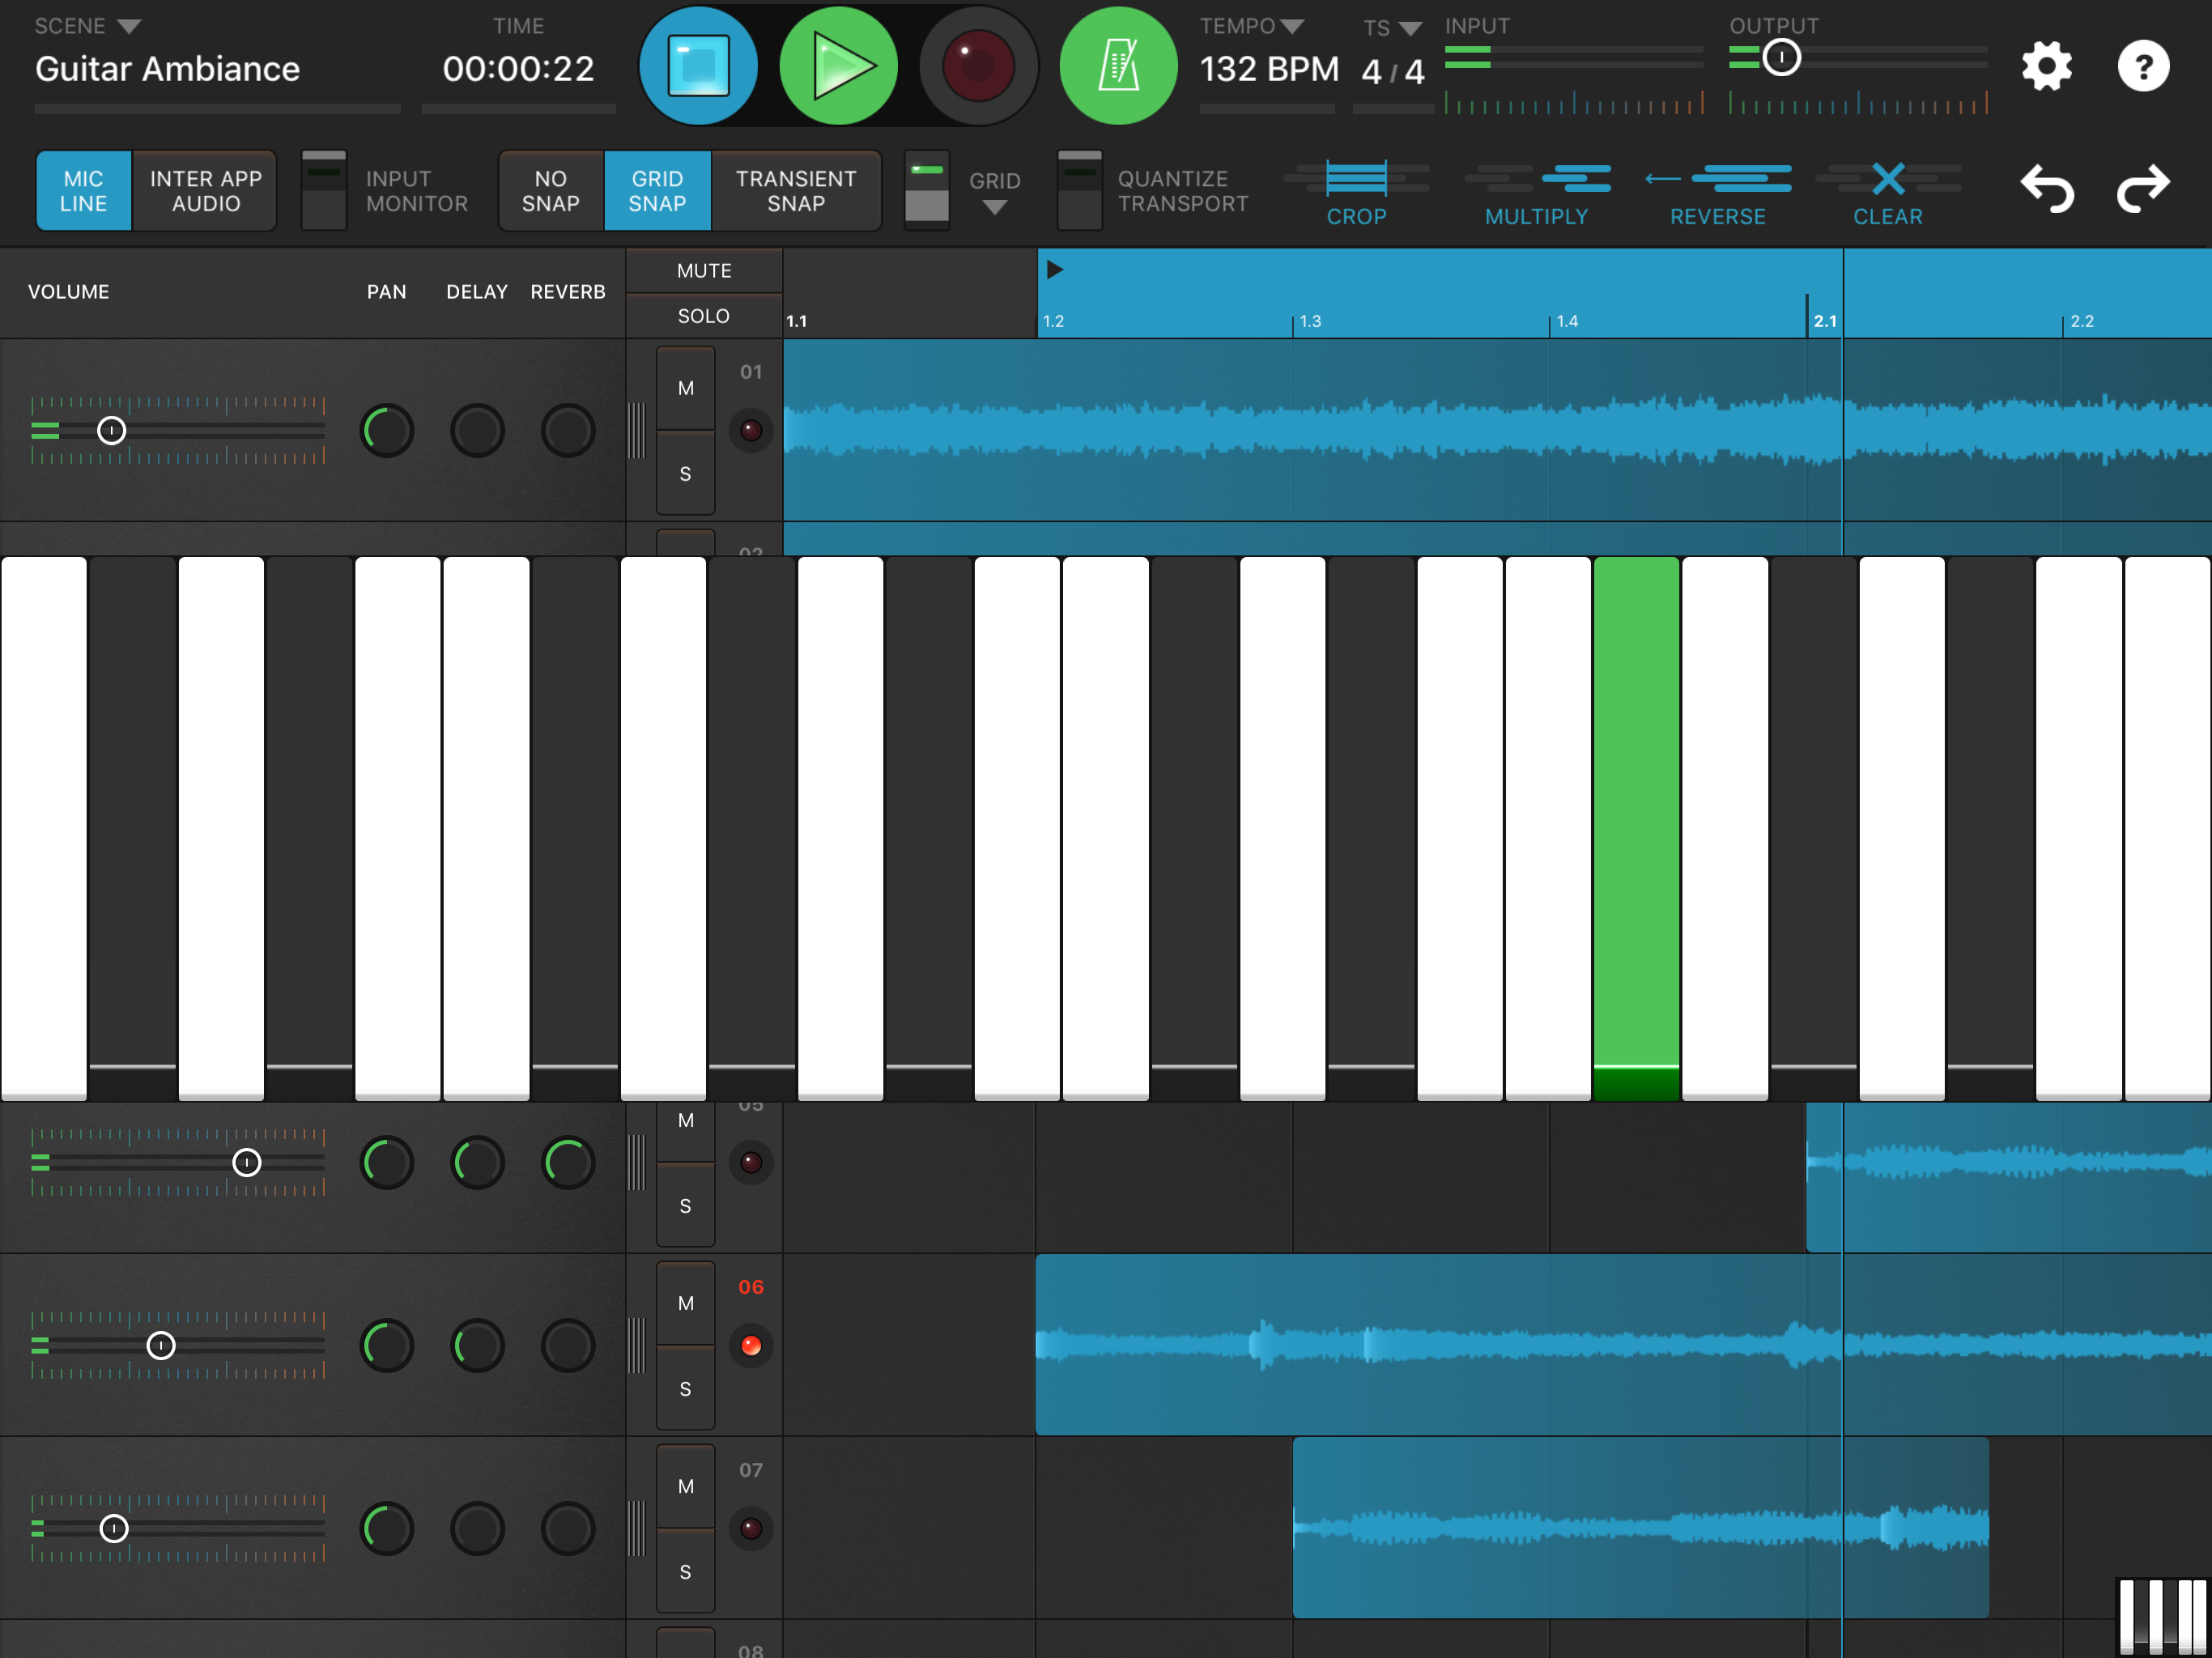Open the settings gear
Screen dimensions: 2212x1658
[2046, 67]
